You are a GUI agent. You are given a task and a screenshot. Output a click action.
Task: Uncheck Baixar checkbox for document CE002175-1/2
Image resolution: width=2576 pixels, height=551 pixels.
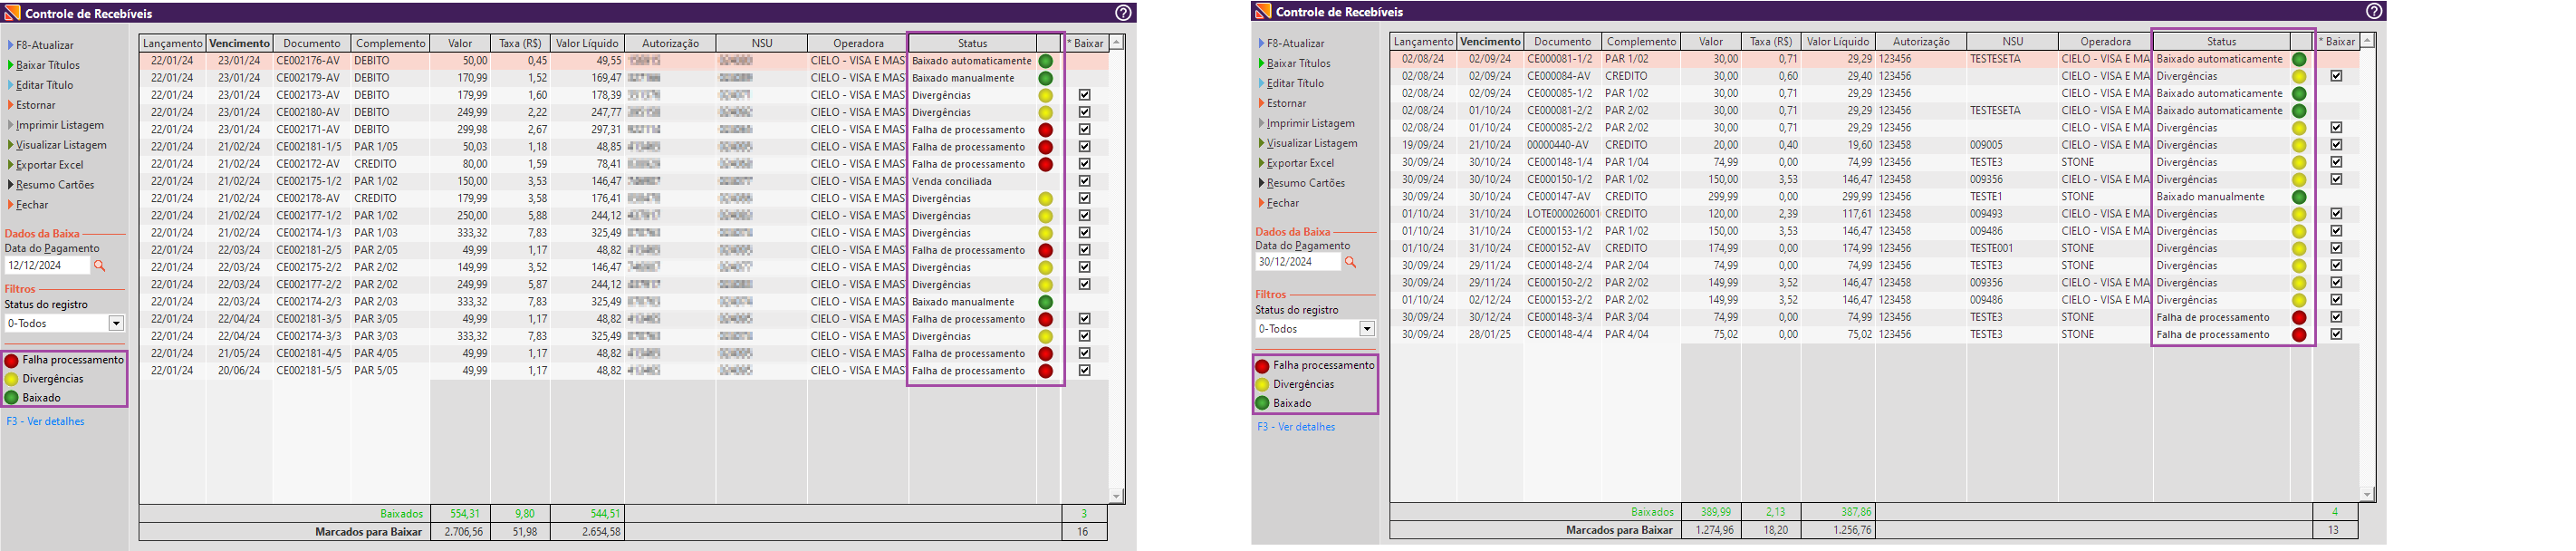pyautogui.click(x=1084, y=181)
